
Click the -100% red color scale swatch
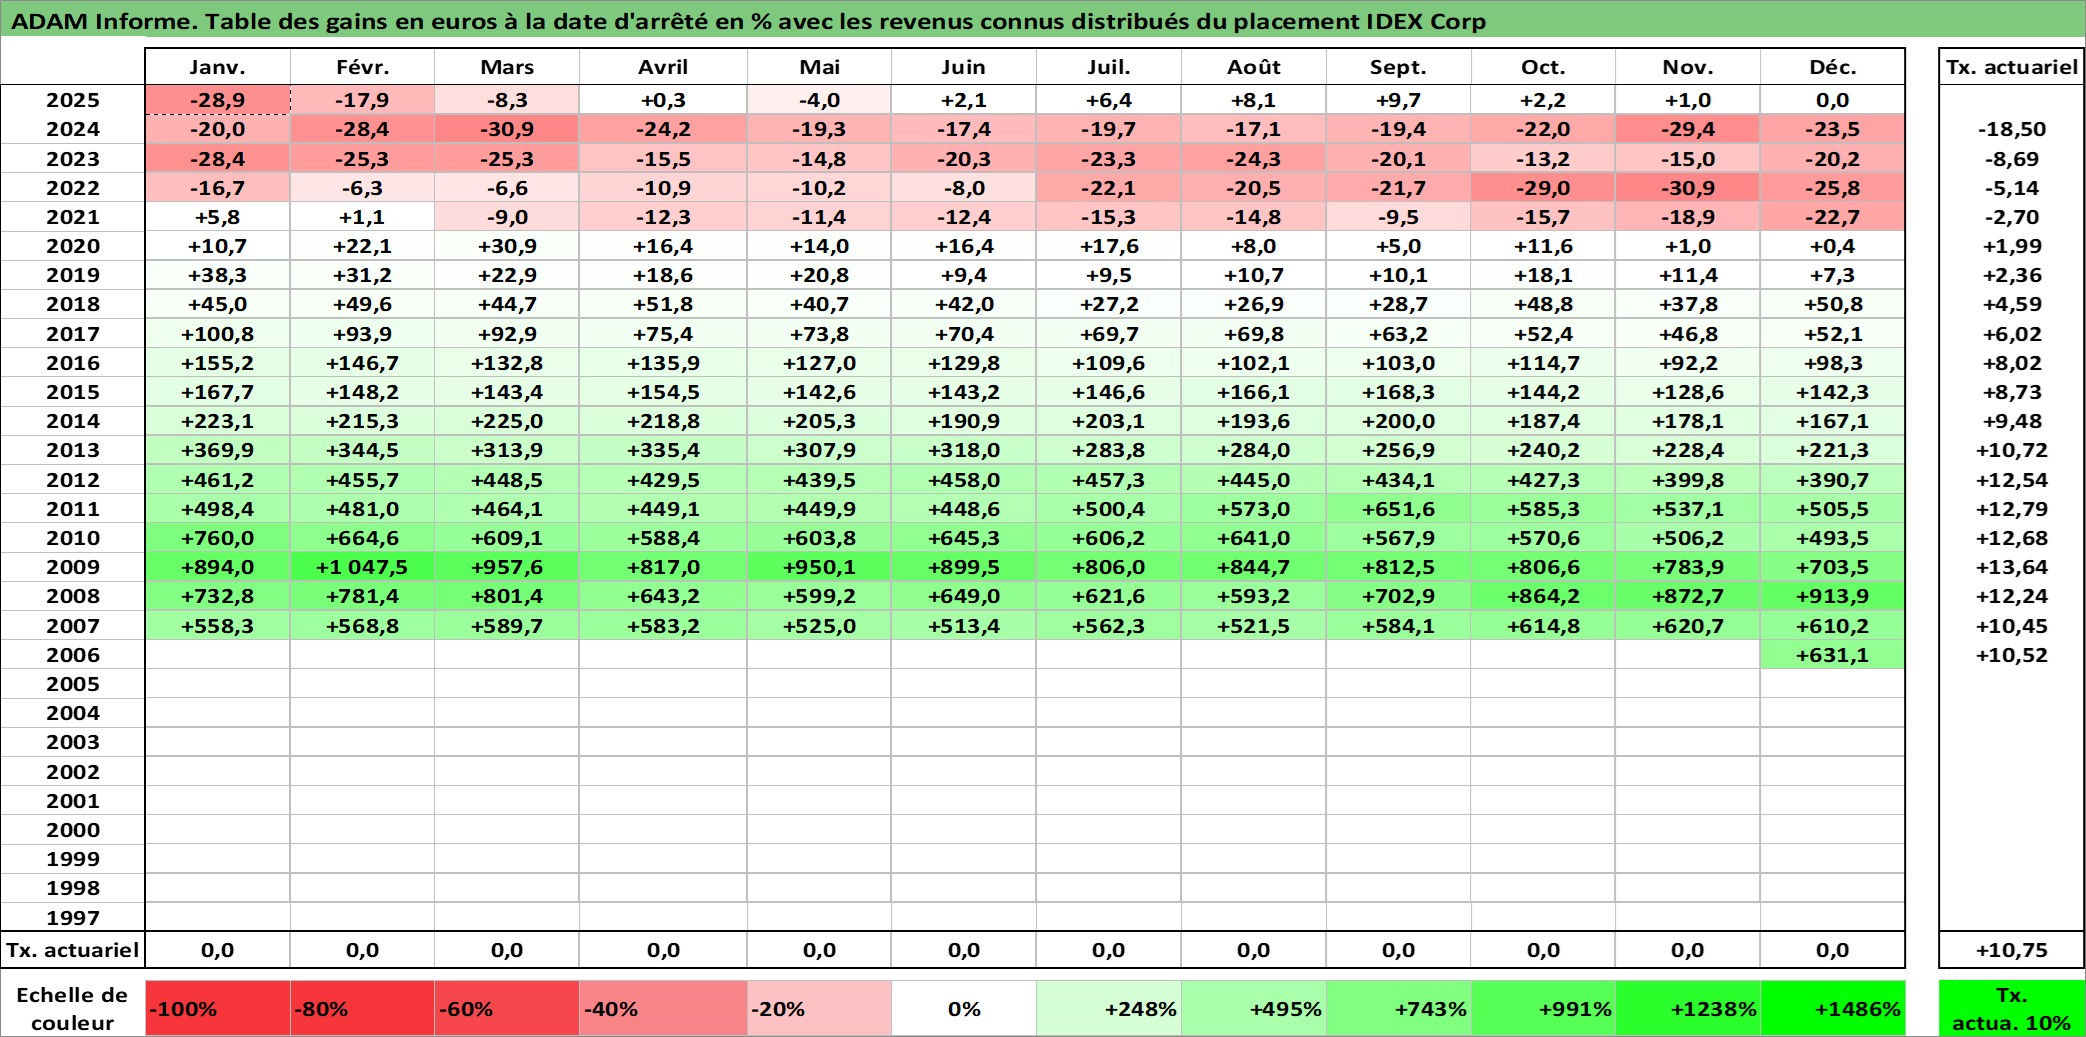coord(217,1008)
